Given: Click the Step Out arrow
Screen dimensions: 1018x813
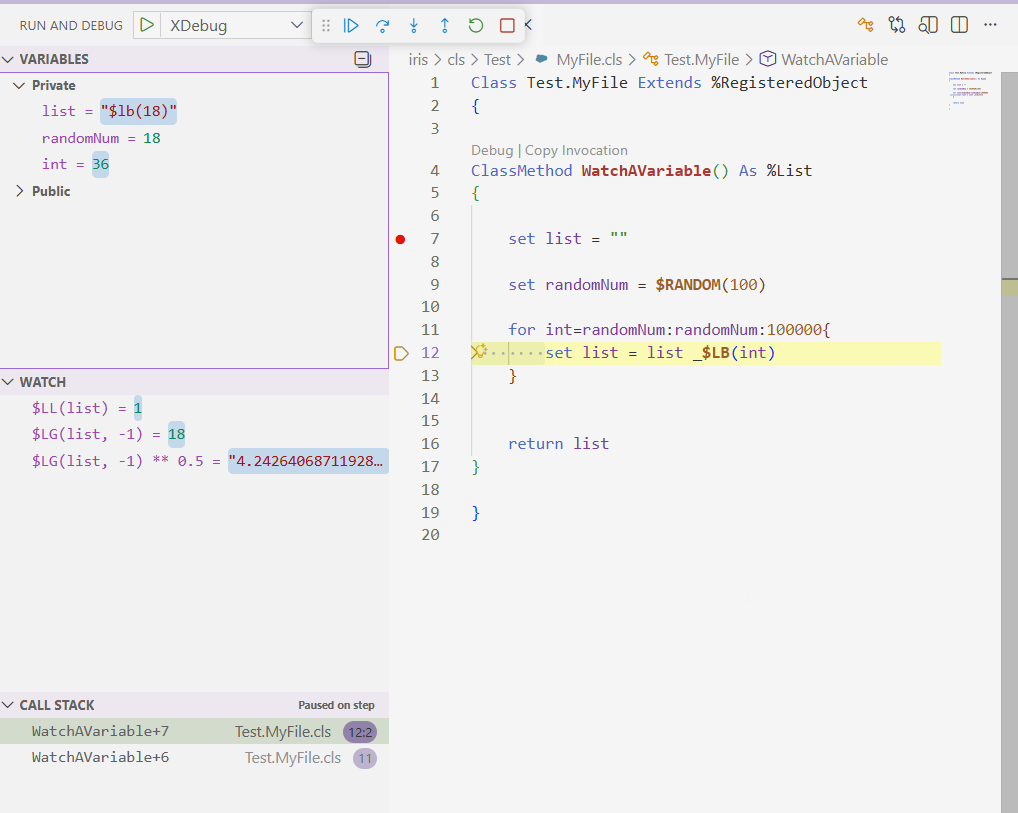Looking at the screenshot, I should point(445,26).
